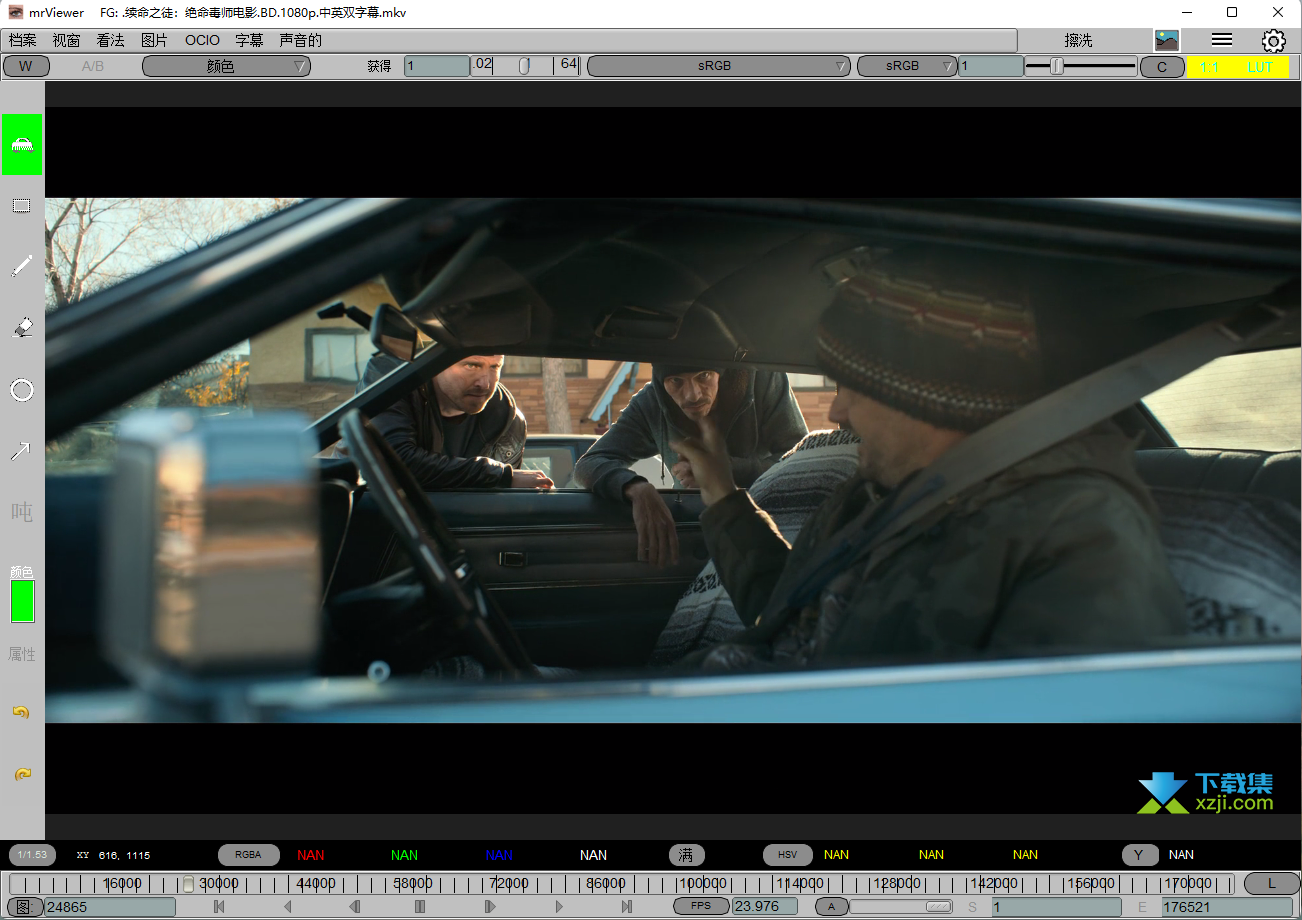Image resolution: width=1302 pixels, height=920 pixels.
Task: Open the OCIO menu
Action: coord(202,40)
